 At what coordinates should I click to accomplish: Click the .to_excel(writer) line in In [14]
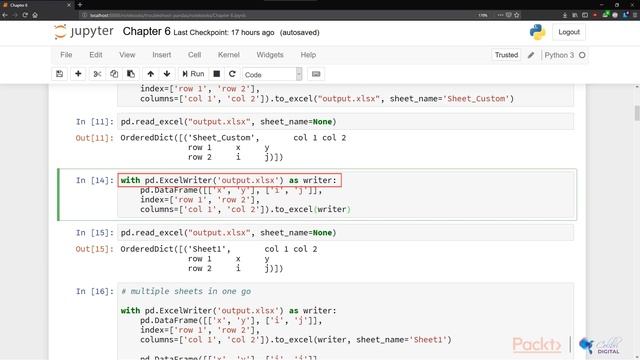(245, 209)
